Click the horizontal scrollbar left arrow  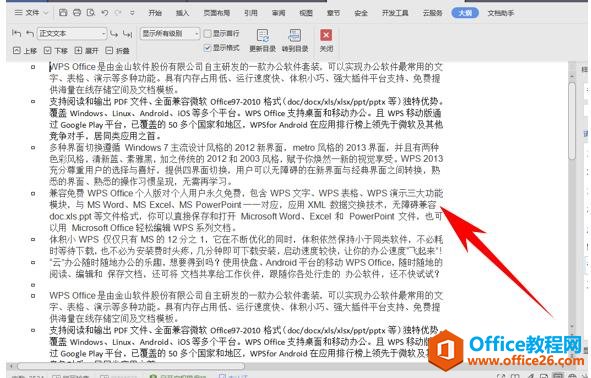tap(11, 366)
